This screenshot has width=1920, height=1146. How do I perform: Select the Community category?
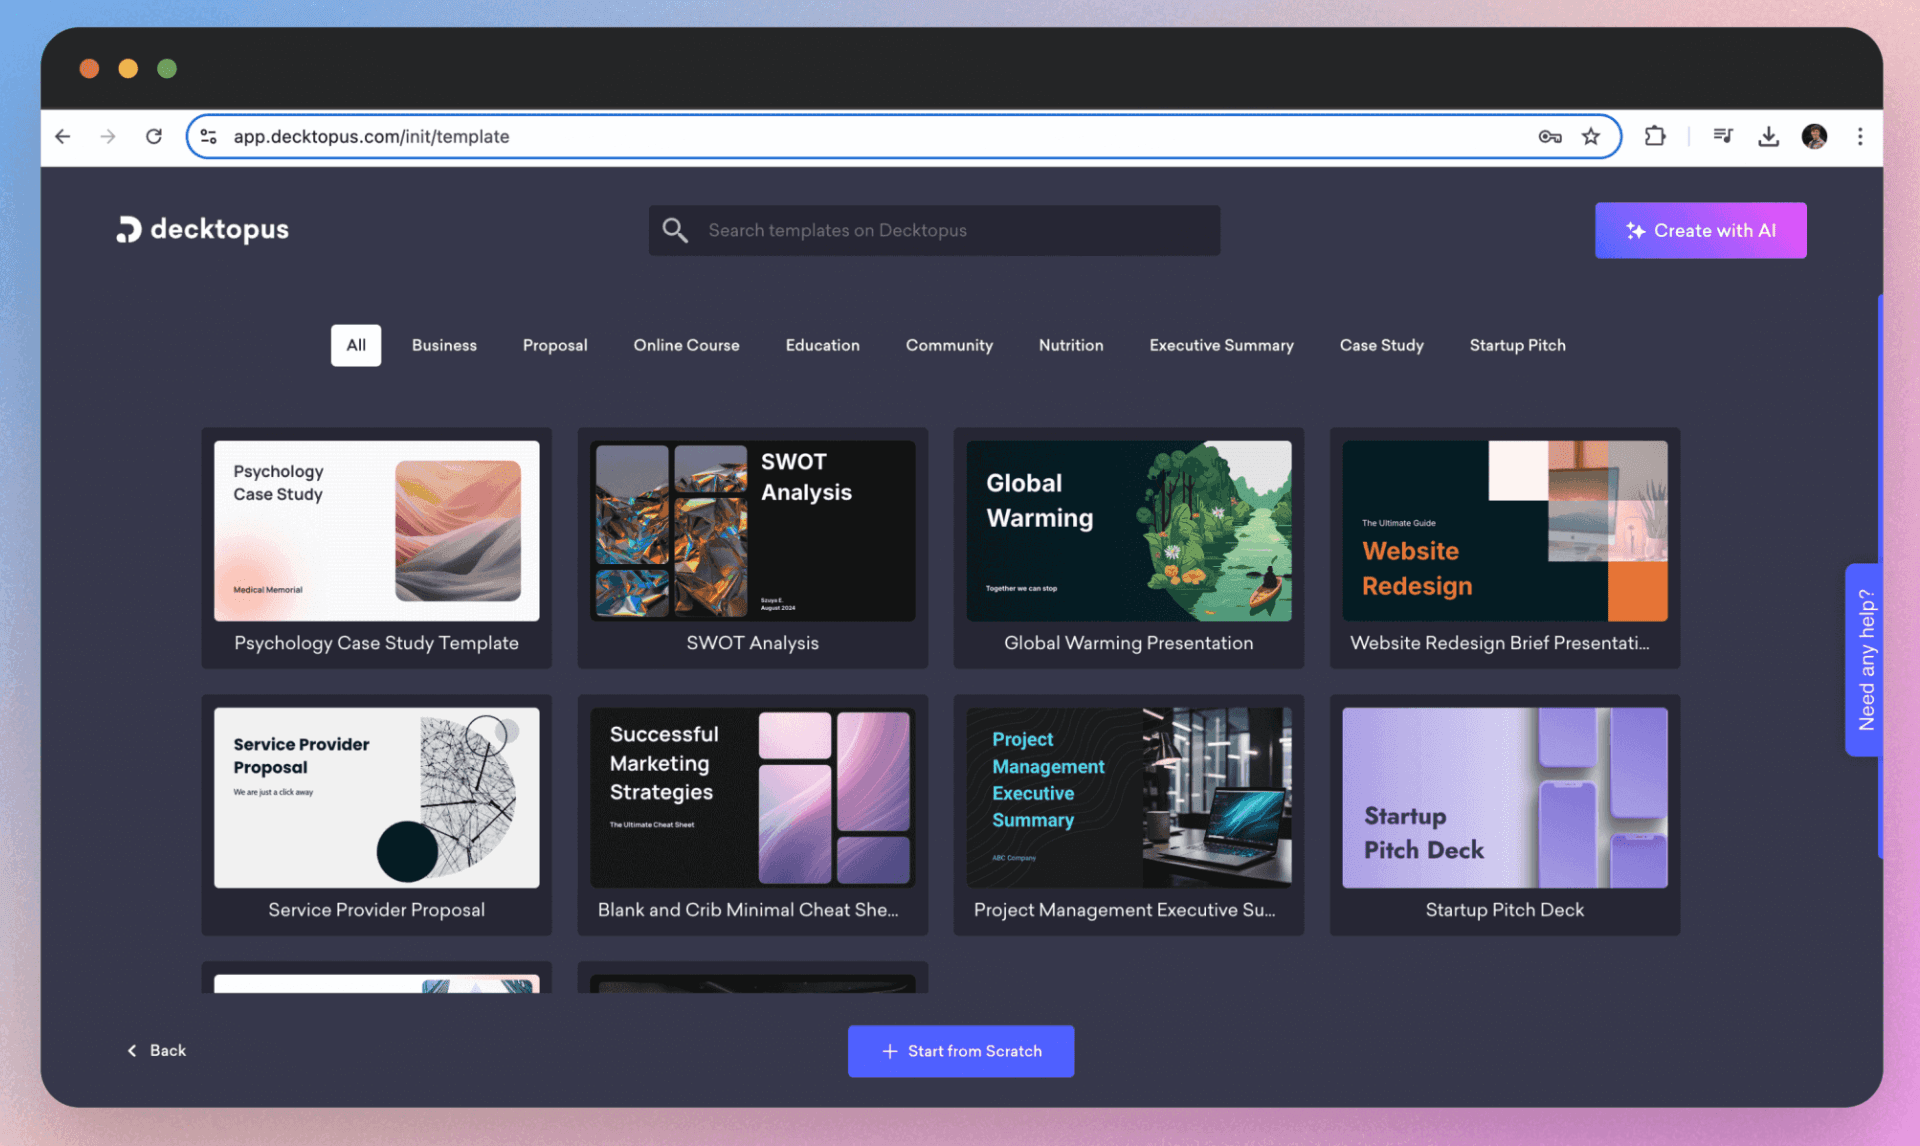[949, 345]
